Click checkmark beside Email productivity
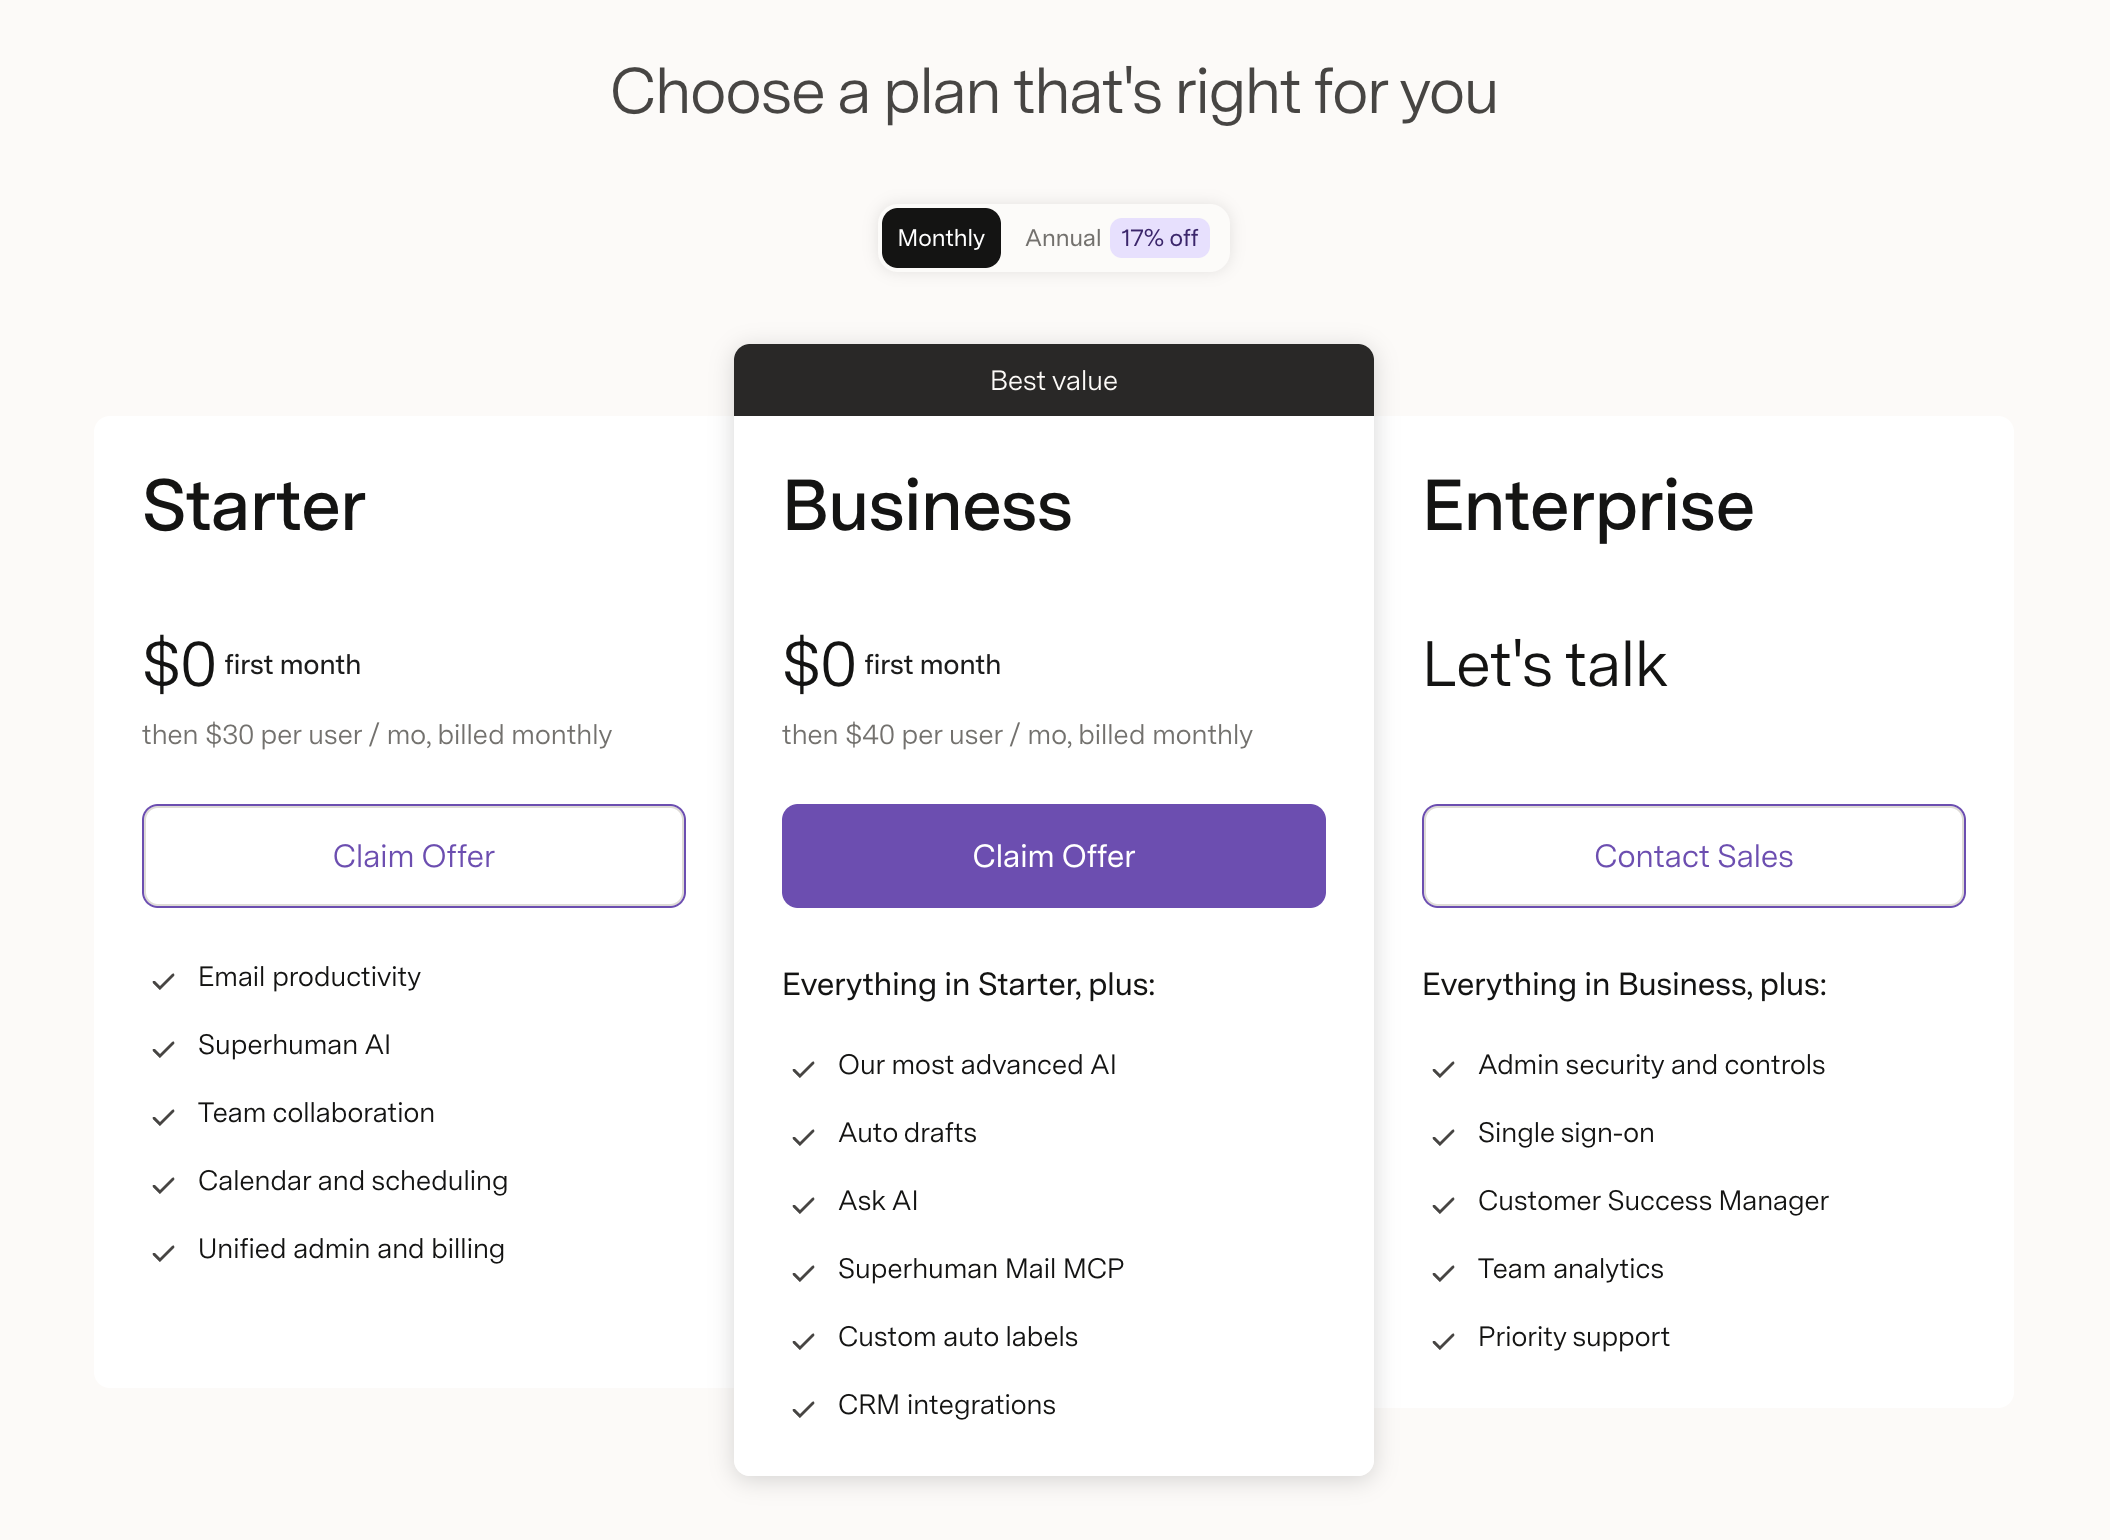This screenshot has width=2110, height=1540. tap(163, 981)
